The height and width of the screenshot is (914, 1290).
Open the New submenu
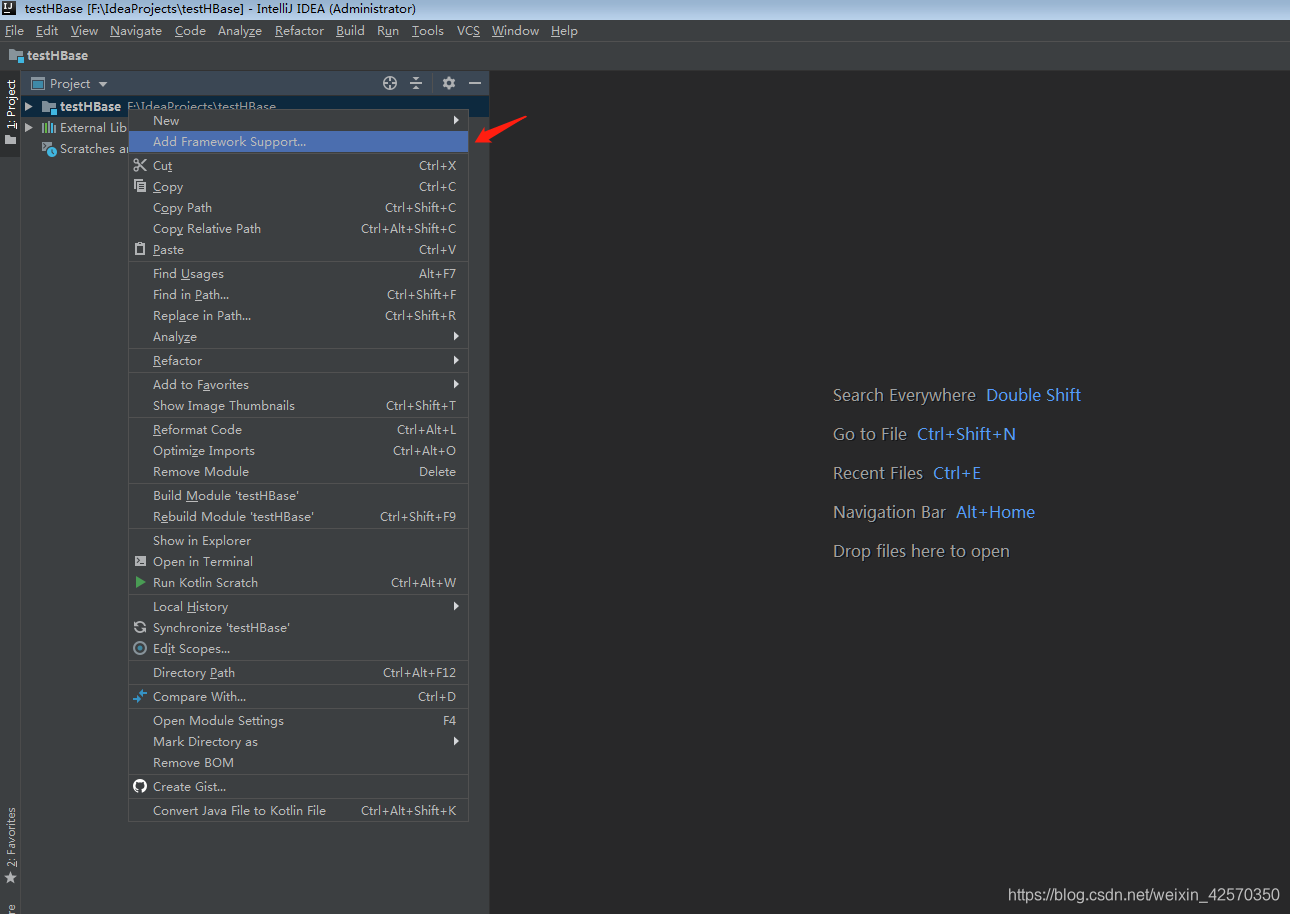pos(298,120)
